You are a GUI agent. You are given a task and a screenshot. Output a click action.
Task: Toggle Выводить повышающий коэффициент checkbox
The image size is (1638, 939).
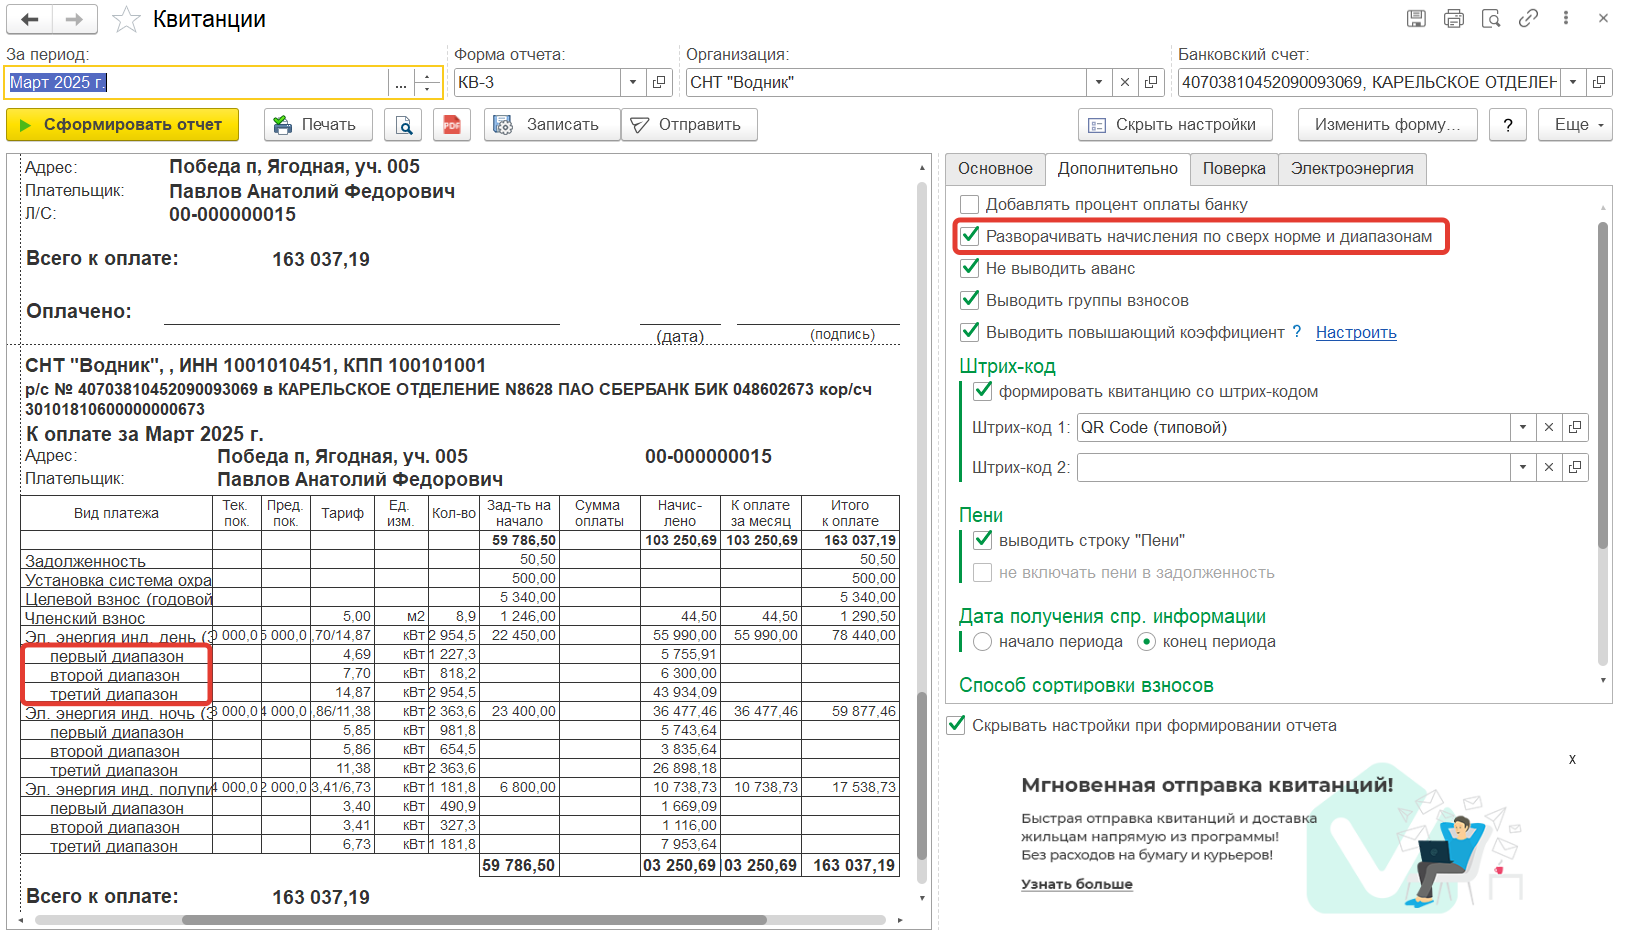click(x=969, y=332)
